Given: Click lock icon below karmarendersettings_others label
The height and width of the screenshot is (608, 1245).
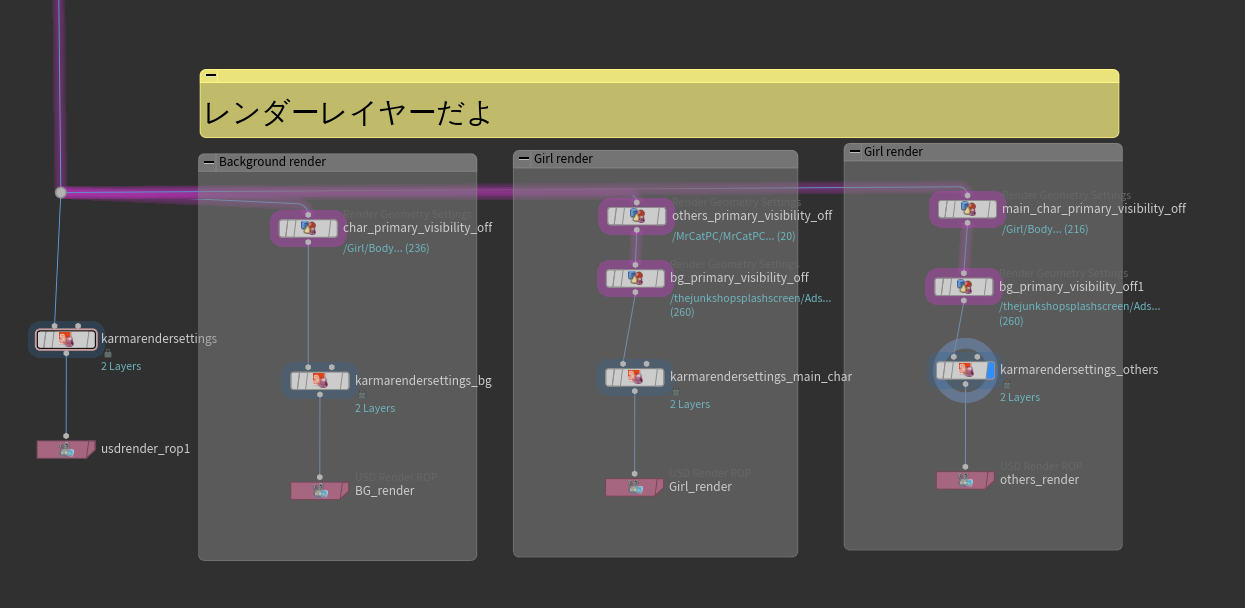Looking at the screenshot, I should pos(1006,385).
